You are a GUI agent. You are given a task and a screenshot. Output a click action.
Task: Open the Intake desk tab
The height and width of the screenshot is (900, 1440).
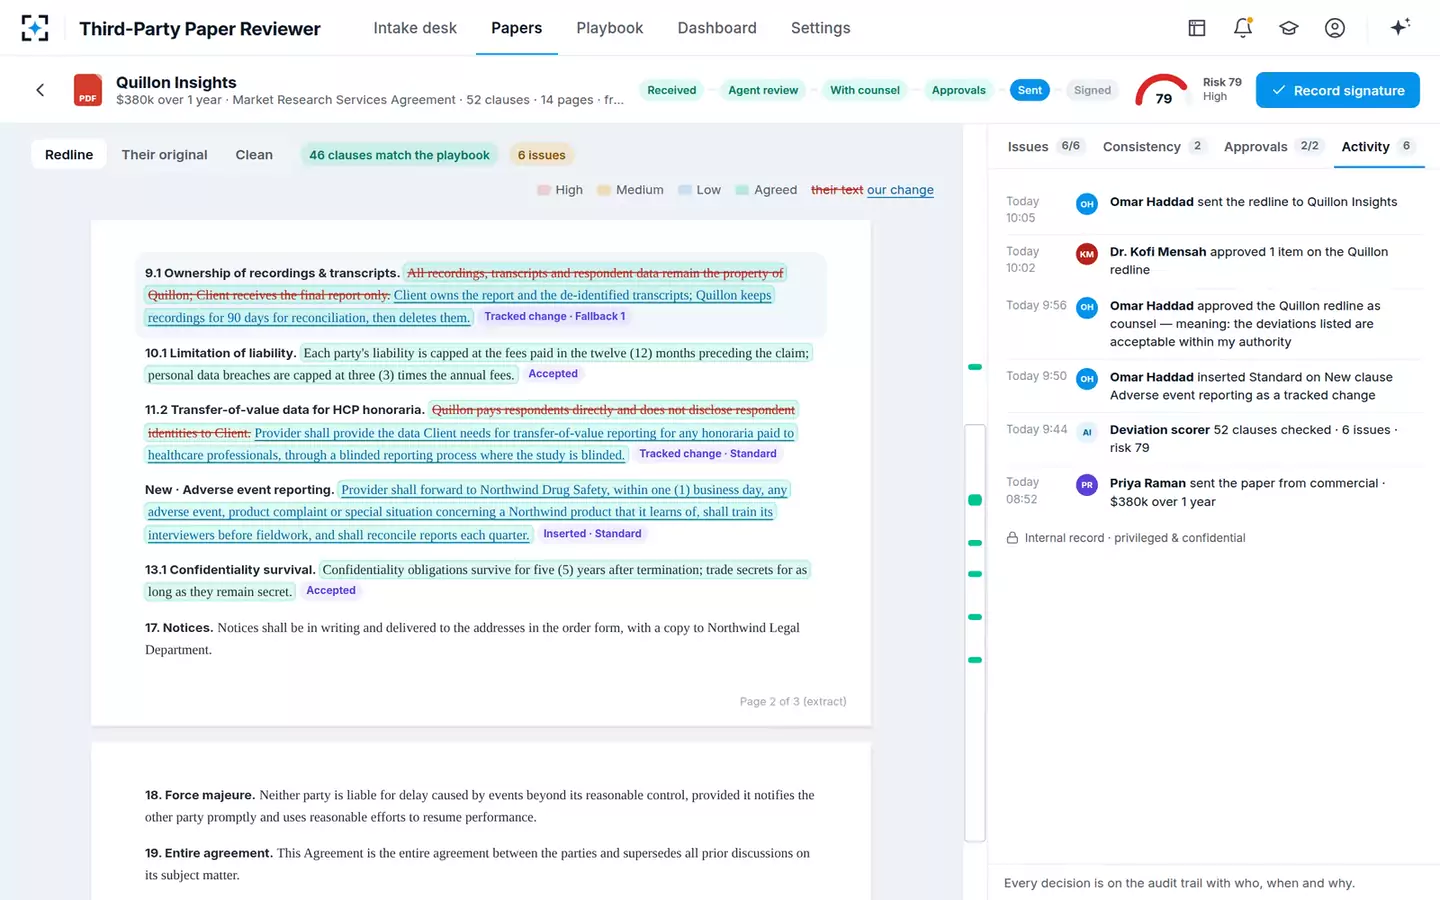pos(415,28)
